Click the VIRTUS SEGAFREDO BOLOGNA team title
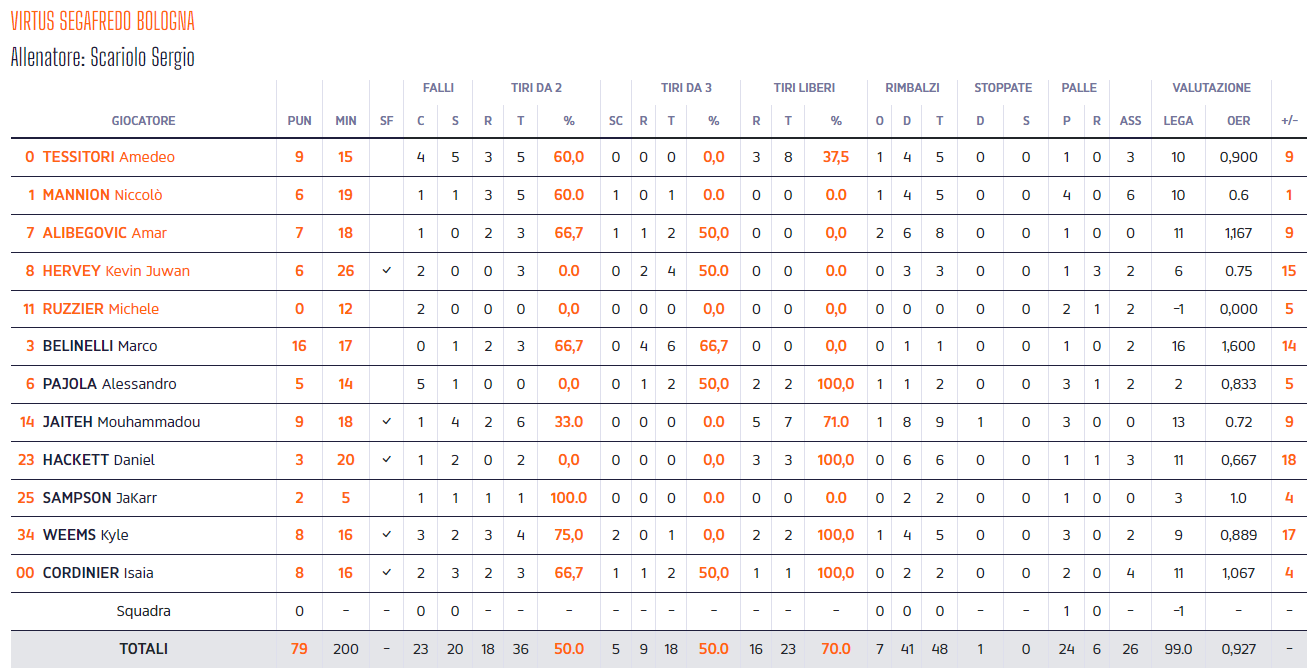The width and height of the screenshot is (1307, 668). pos(103,21)
